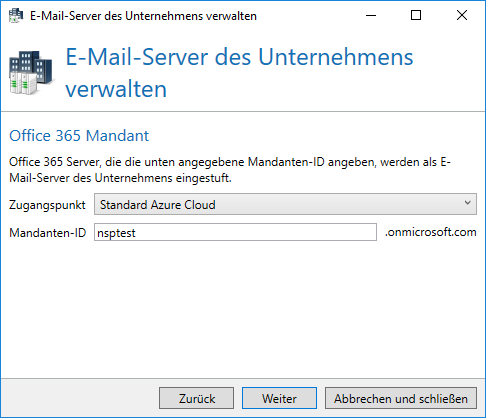The image size is (486, 418).
Task: Close the dialog with the X button
Action: coord(462,15)
